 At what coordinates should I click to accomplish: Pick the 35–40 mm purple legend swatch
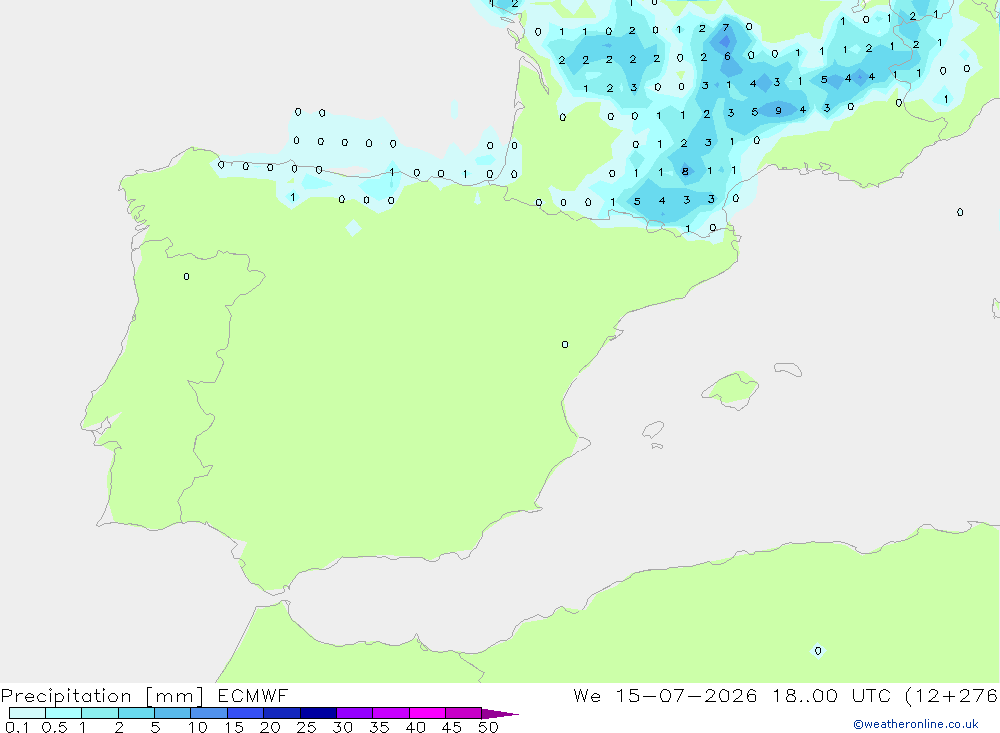pos(390,713)
